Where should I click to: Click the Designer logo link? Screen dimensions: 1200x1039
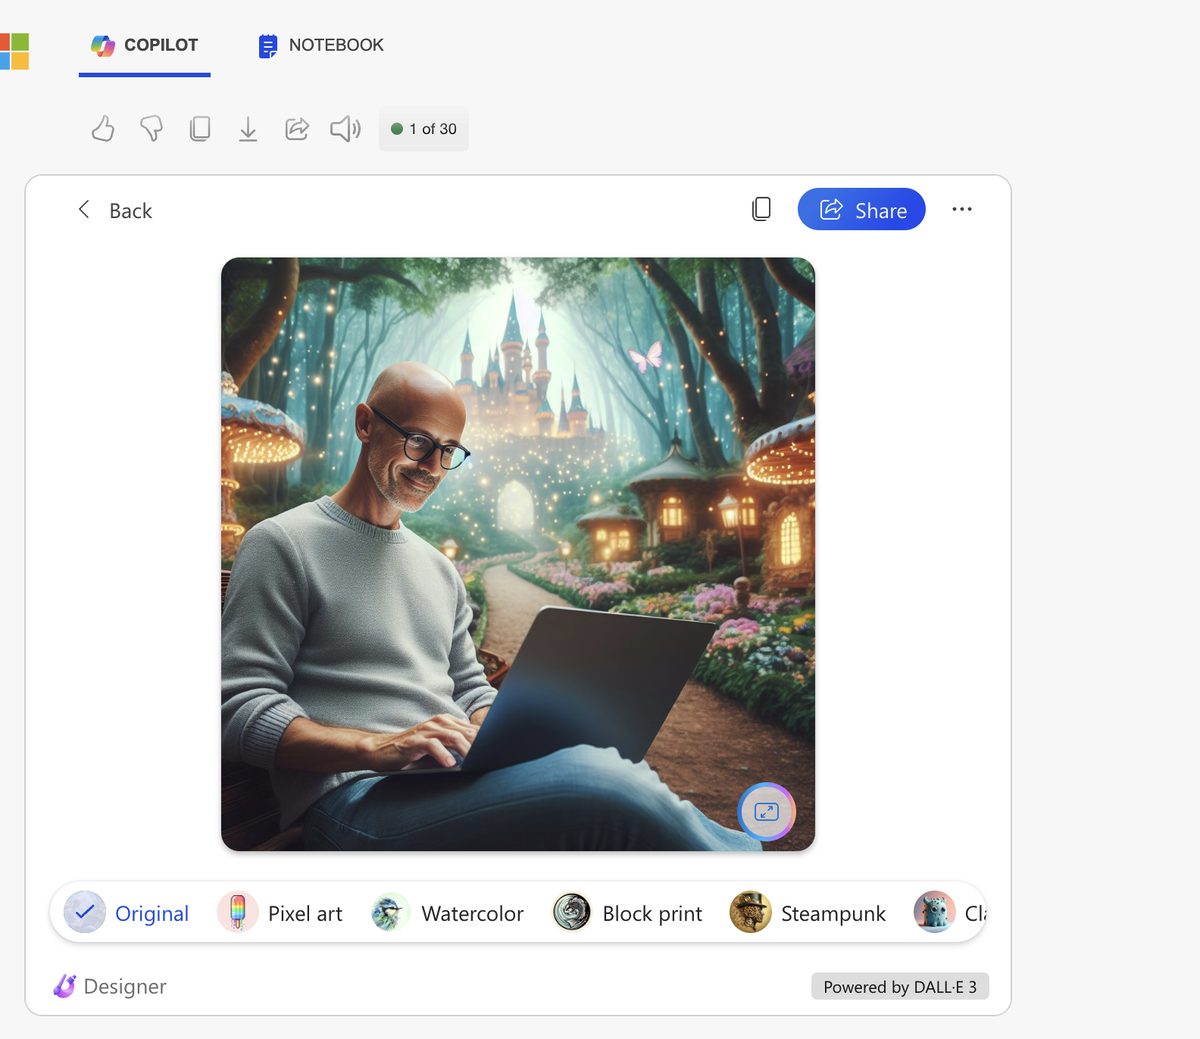click(x=110, y=986)
